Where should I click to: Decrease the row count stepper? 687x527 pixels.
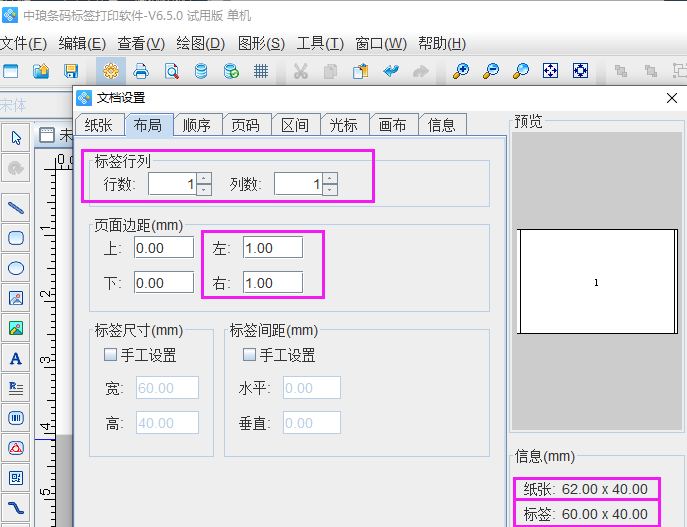point(204,190)
